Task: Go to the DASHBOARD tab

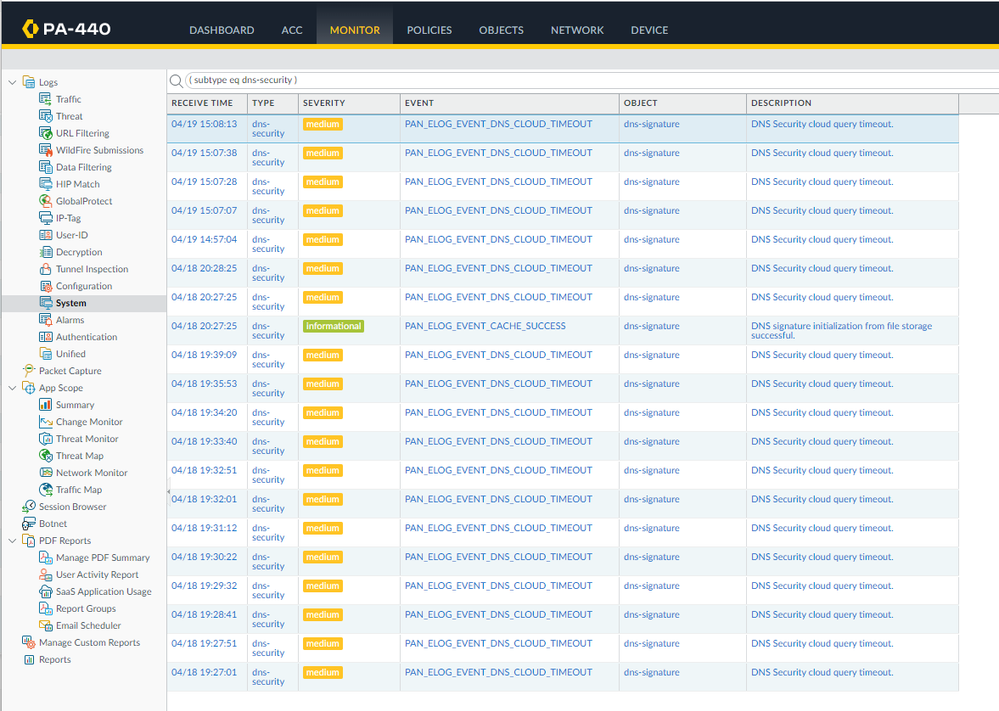Action: click(x=221, y=30)
